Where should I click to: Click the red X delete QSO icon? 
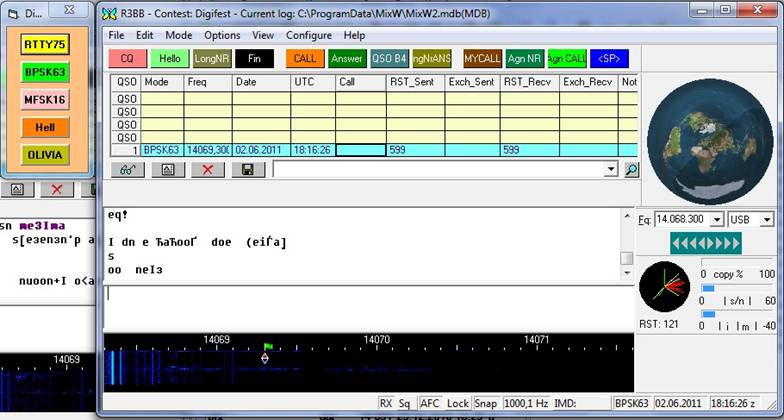click(x=207, y=170)
